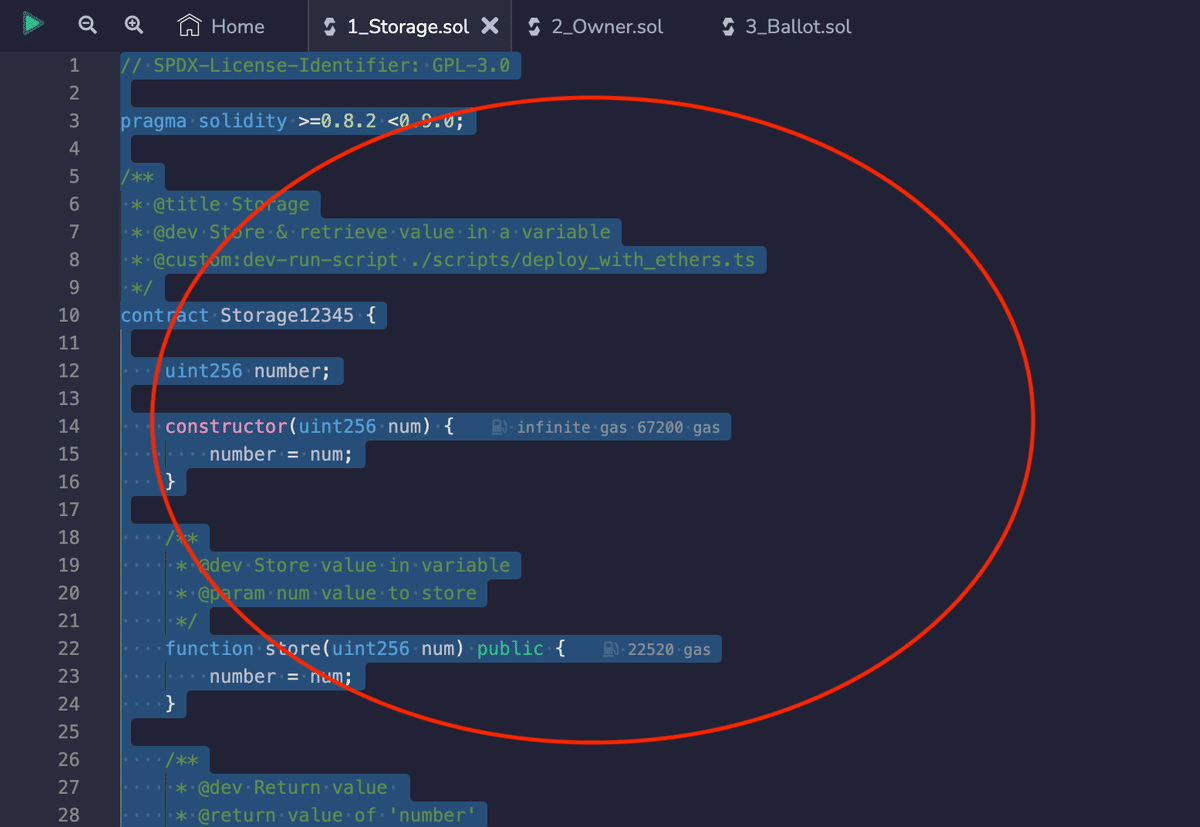This screenshot has height=827, width=1200.
Task: Click the '@title Storage' comment
Action: (231, 205)
